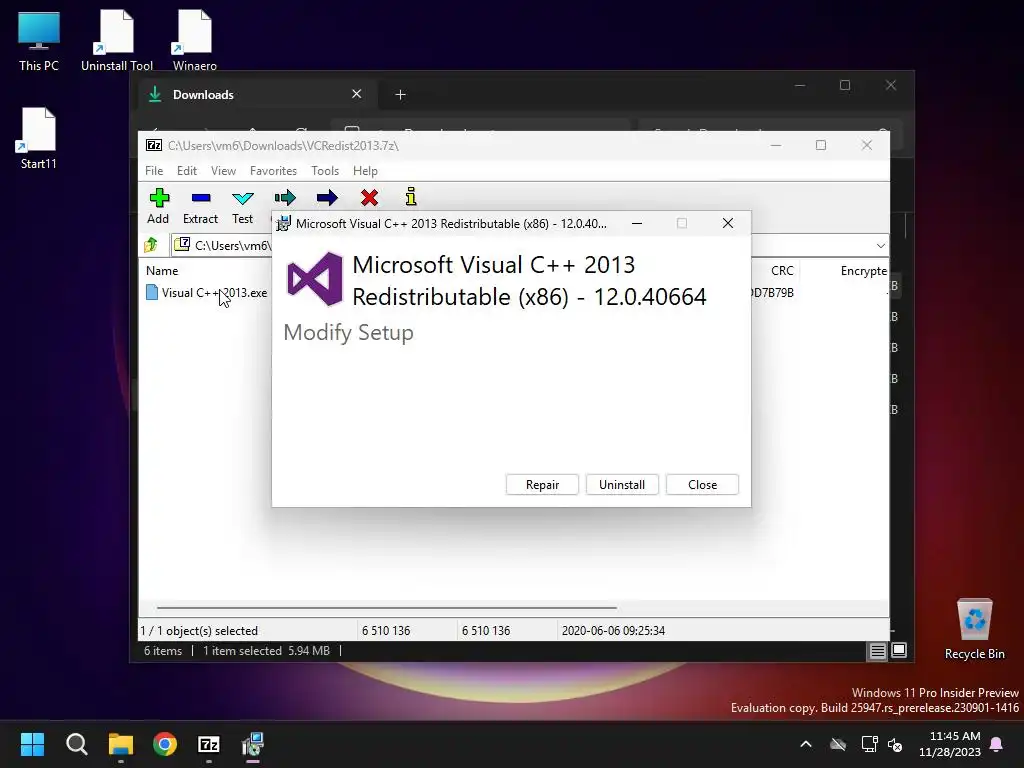This screenshot has height=768, width=1024.
Task: Select the Visual C++ 2013.exe file
Action: point(206,293)
